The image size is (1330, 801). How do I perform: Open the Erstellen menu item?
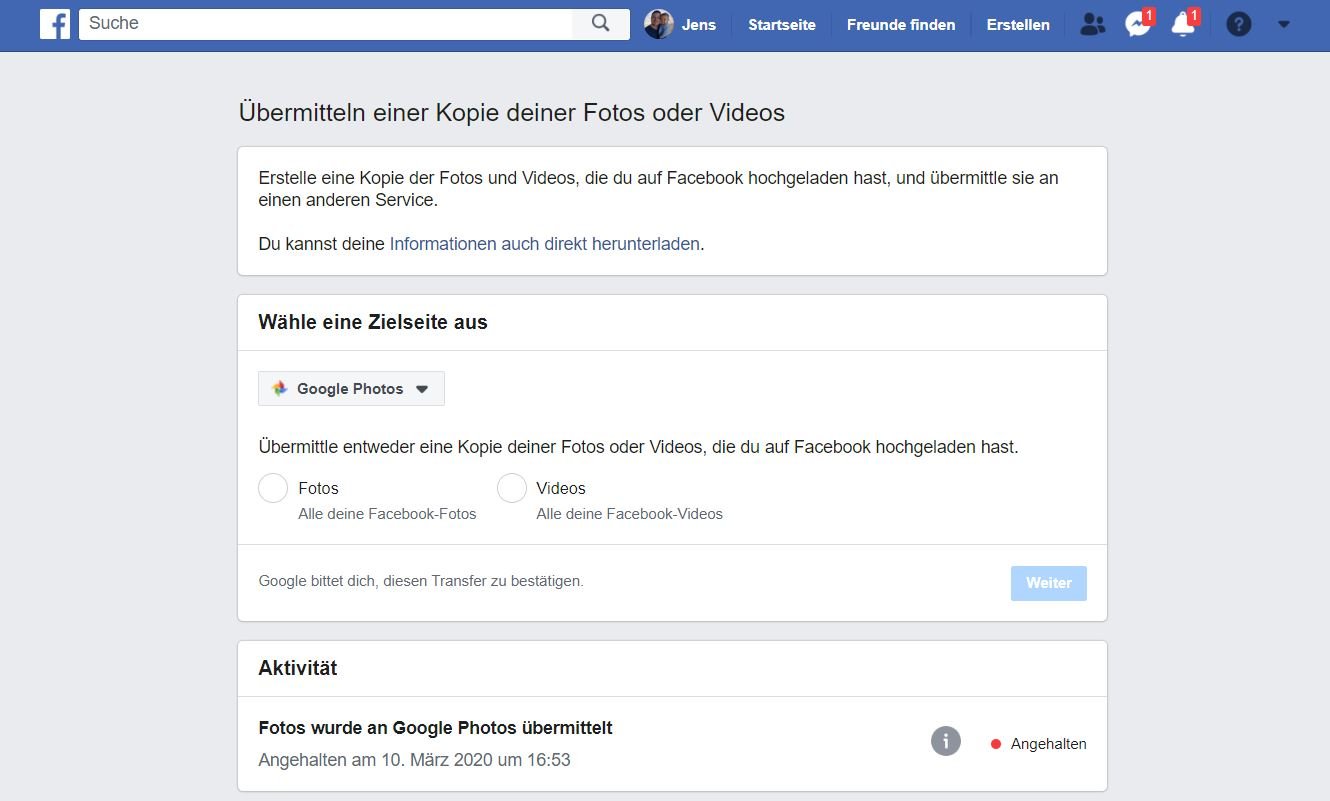pyautogui.click(x=1017, y=25)
